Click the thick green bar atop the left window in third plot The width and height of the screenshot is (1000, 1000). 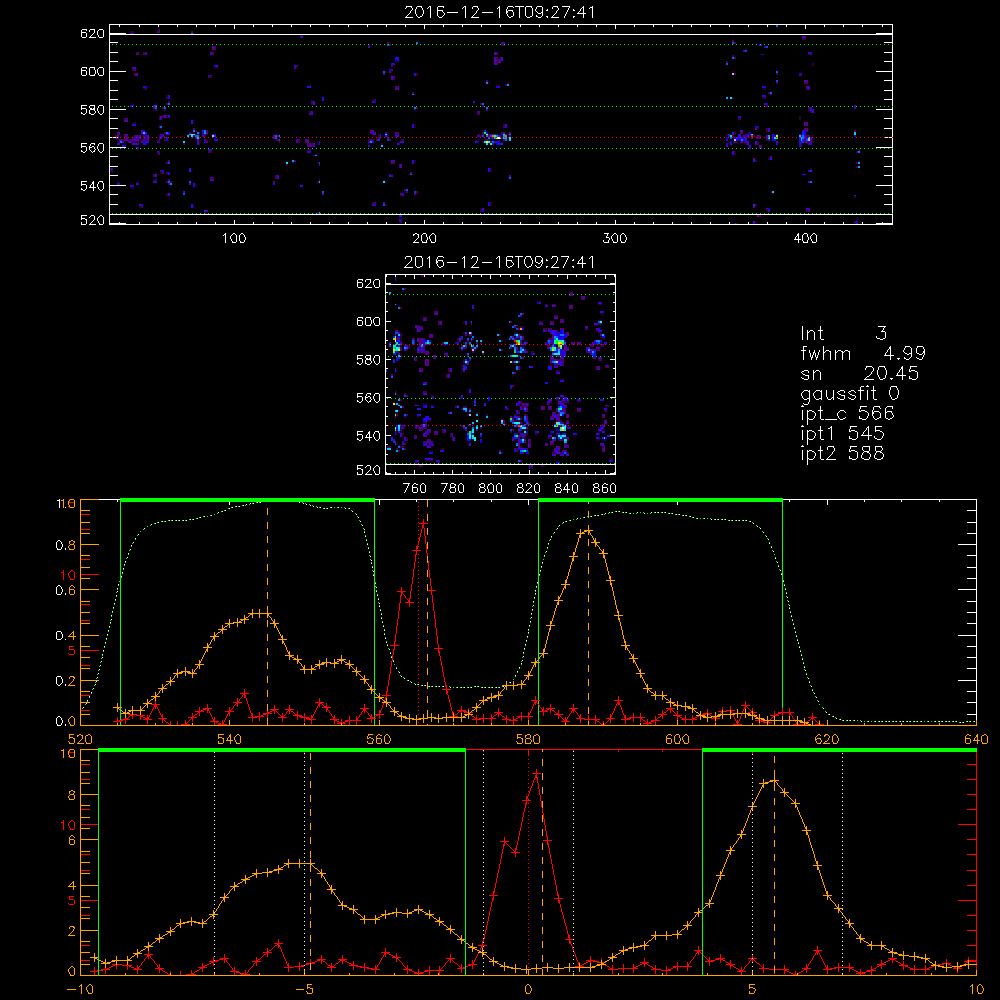(x=247, y=501)
